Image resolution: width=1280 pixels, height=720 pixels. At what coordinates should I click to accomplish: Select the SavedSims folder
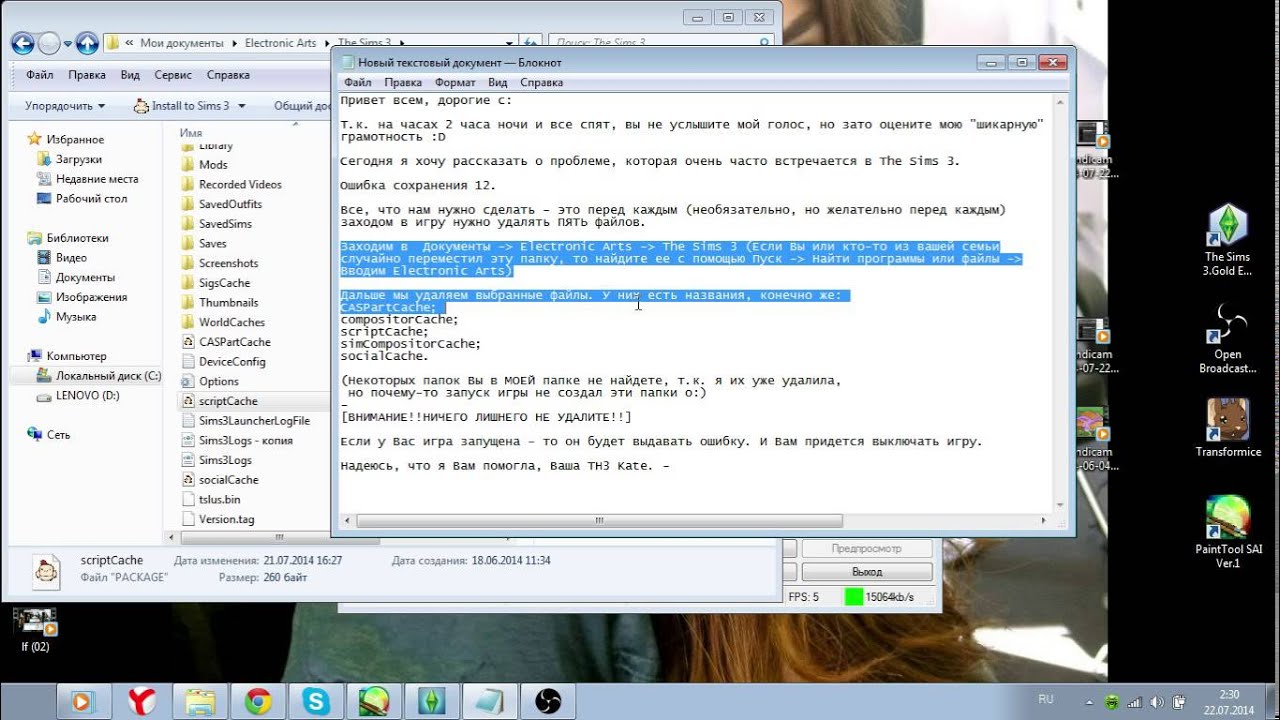[225, 224]
